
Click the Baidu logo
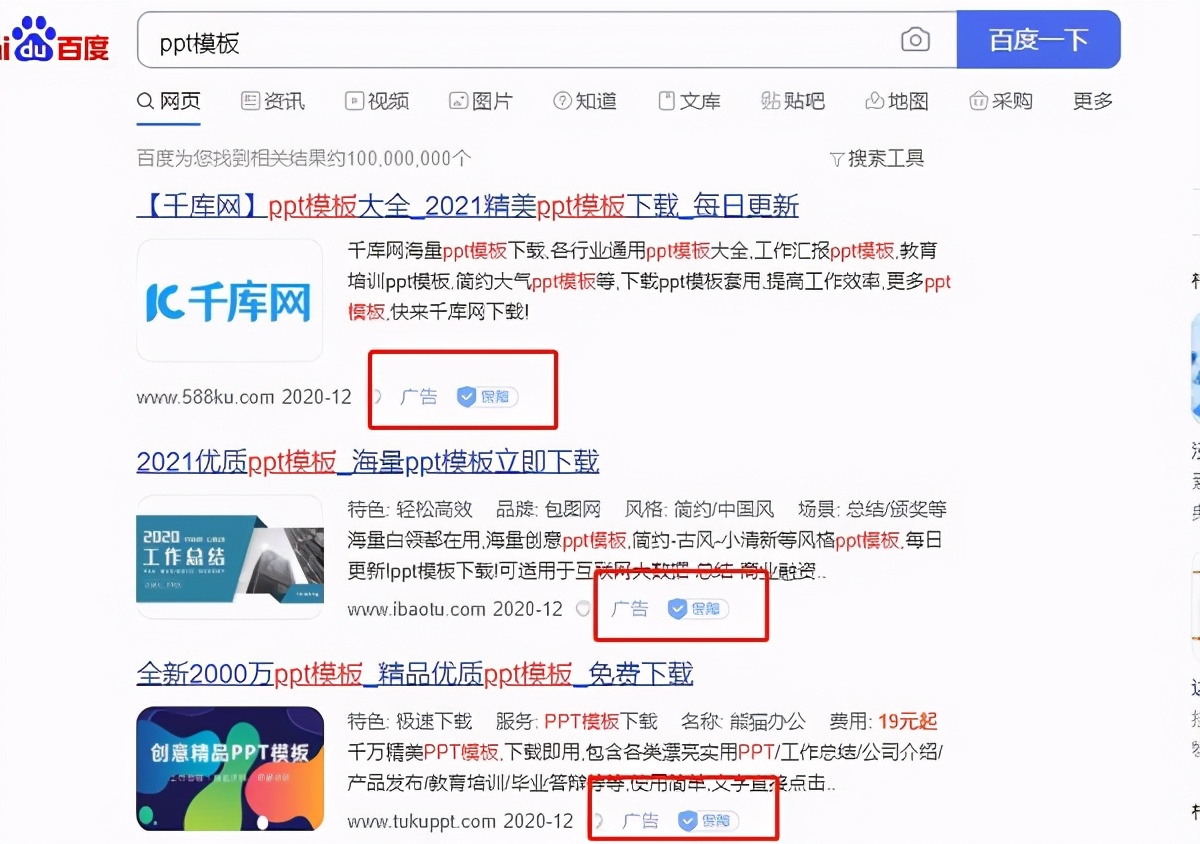point(54,41)
